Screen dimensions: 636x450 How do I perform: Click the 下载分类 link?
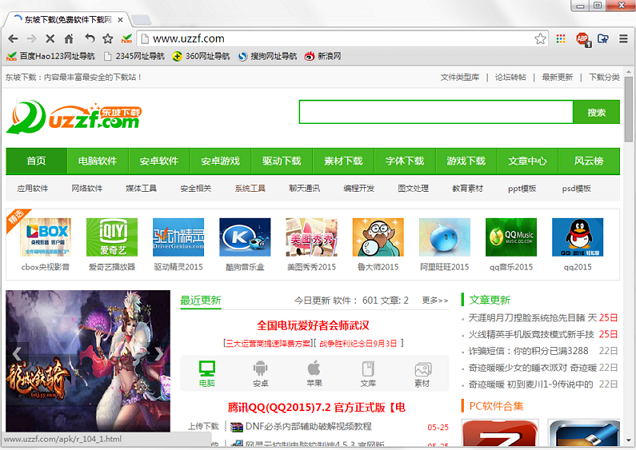click(x=604, y=77)
